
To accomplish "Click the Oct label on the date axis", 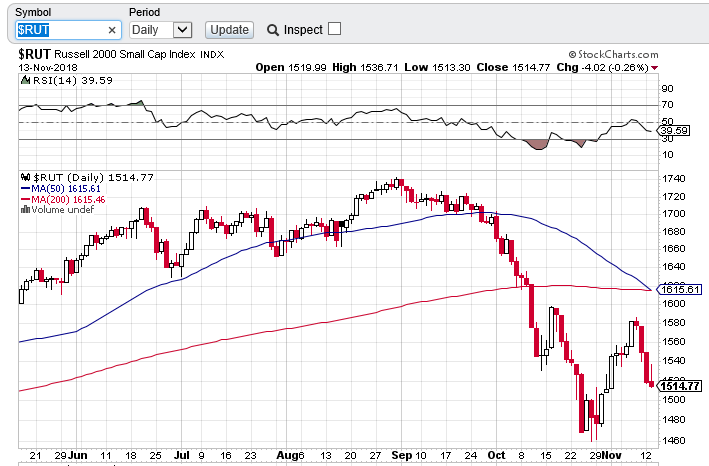I will [x=496, y=455].
